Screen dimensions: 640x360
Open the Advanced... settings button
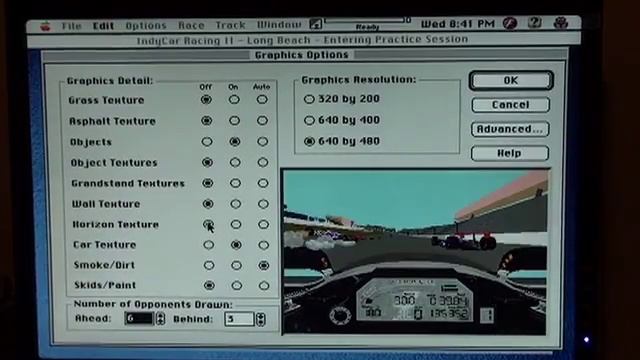pyautogui.click(x=510, y=129)
